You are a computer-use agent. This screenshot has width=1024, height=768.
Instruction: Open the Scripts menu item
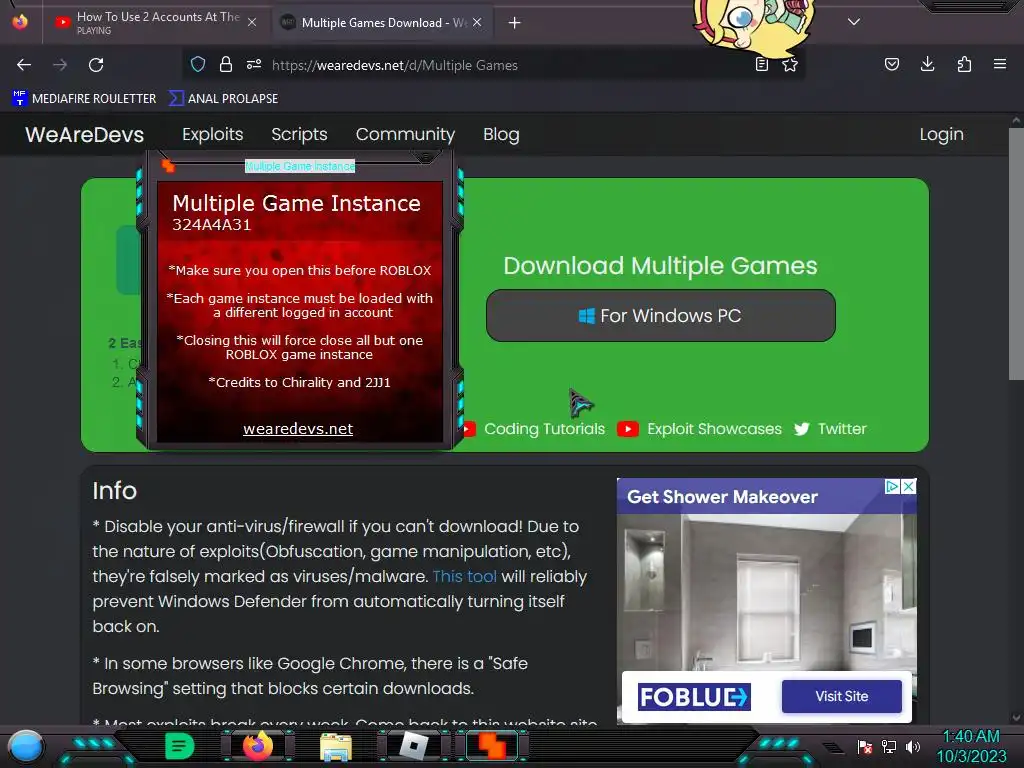click(299, 135)
